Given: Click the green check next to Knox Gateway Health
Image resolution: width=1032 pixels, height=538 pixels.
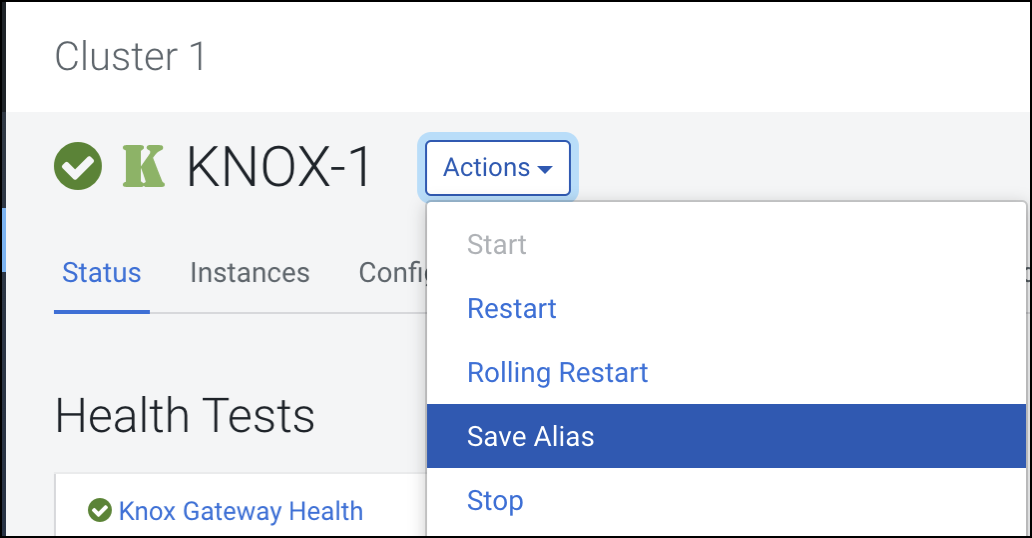Looking at the screenshot, I should coord(99,511).
